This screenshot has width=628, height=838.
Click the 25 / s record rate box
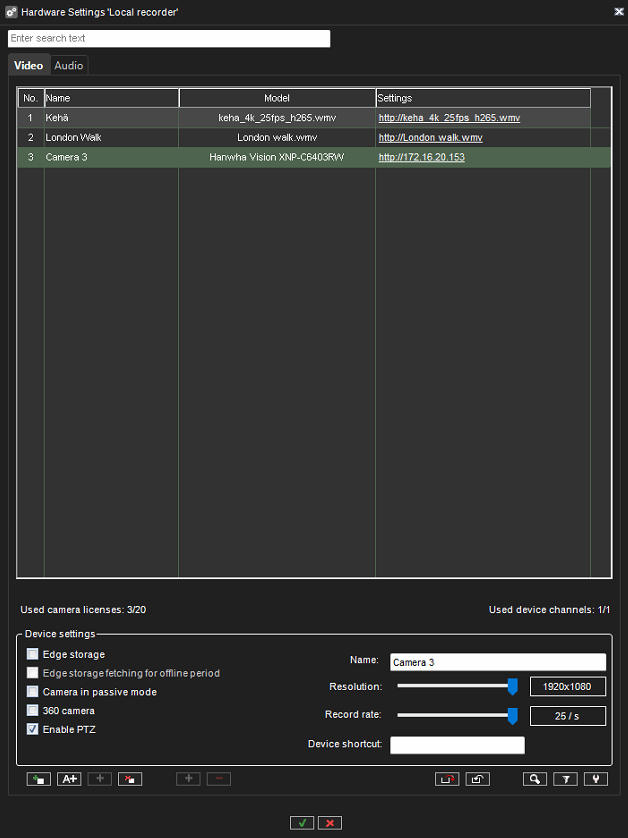click(568, 716)
